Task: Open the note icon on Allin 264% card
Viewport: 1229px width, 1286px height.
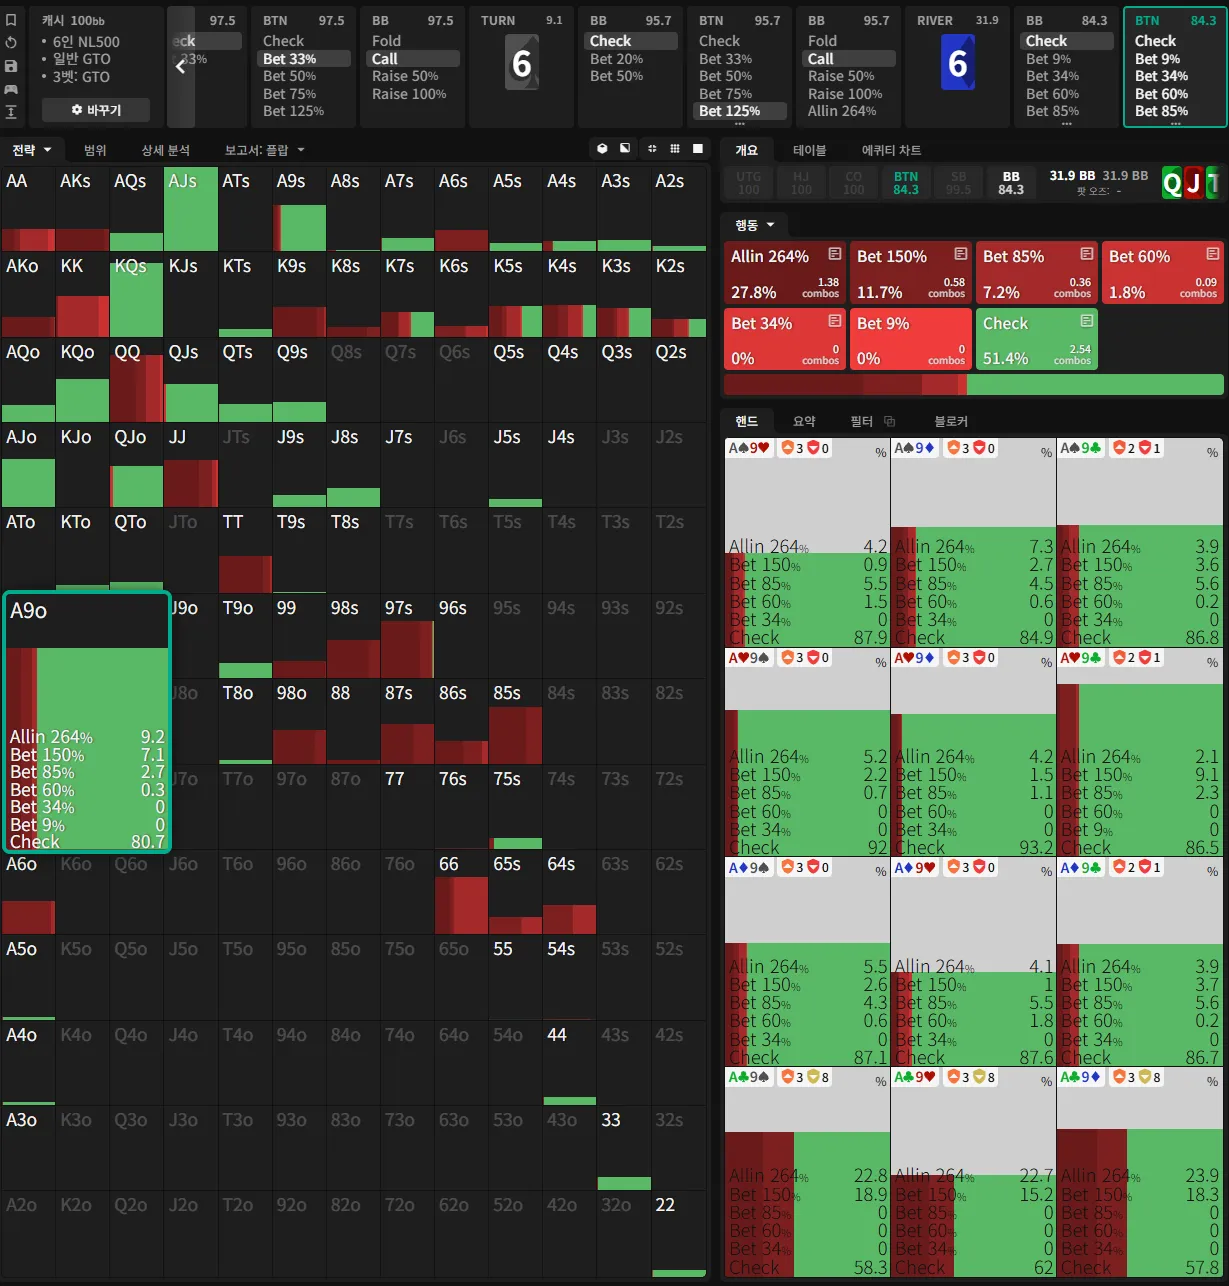Action: tap(834, 254)
